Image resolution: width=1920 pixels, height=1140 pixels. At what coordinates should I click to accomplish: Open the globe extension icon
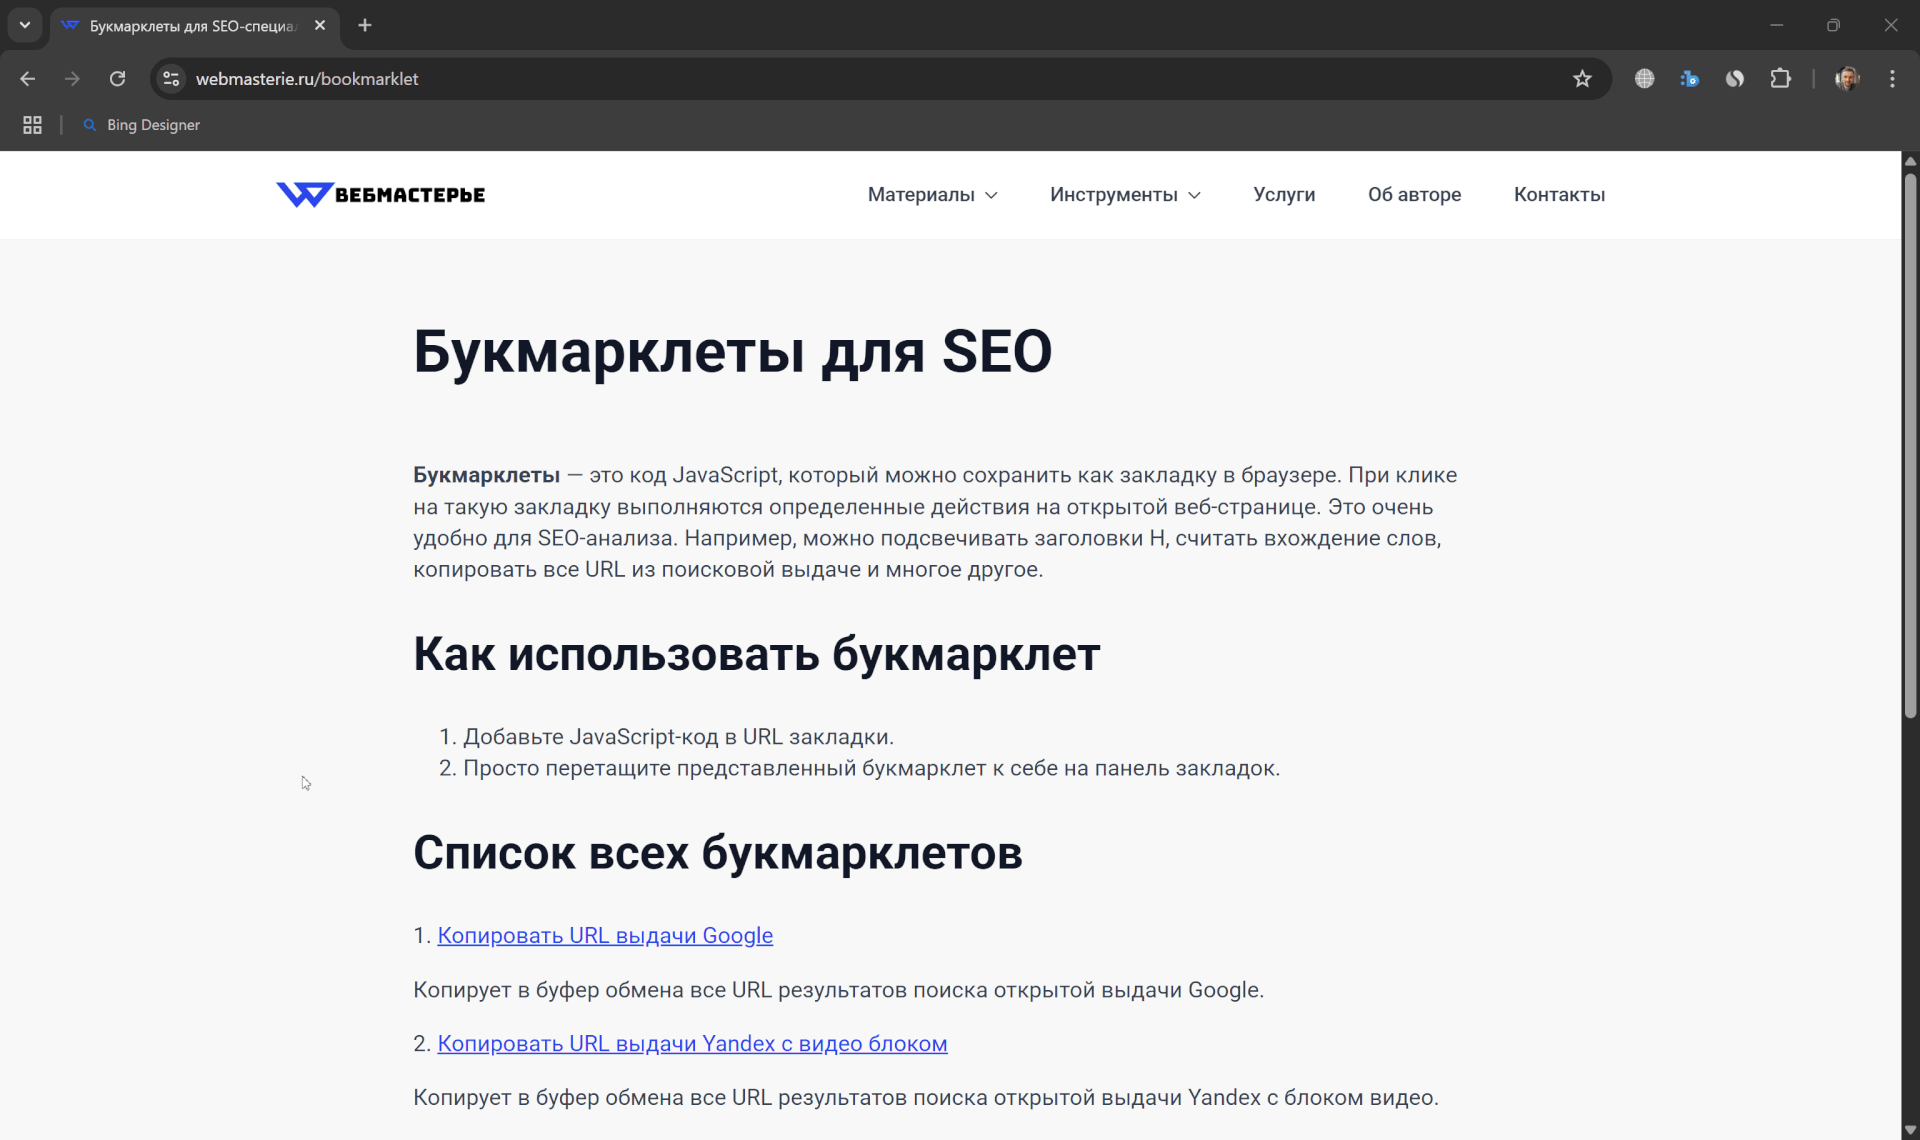1645,78
